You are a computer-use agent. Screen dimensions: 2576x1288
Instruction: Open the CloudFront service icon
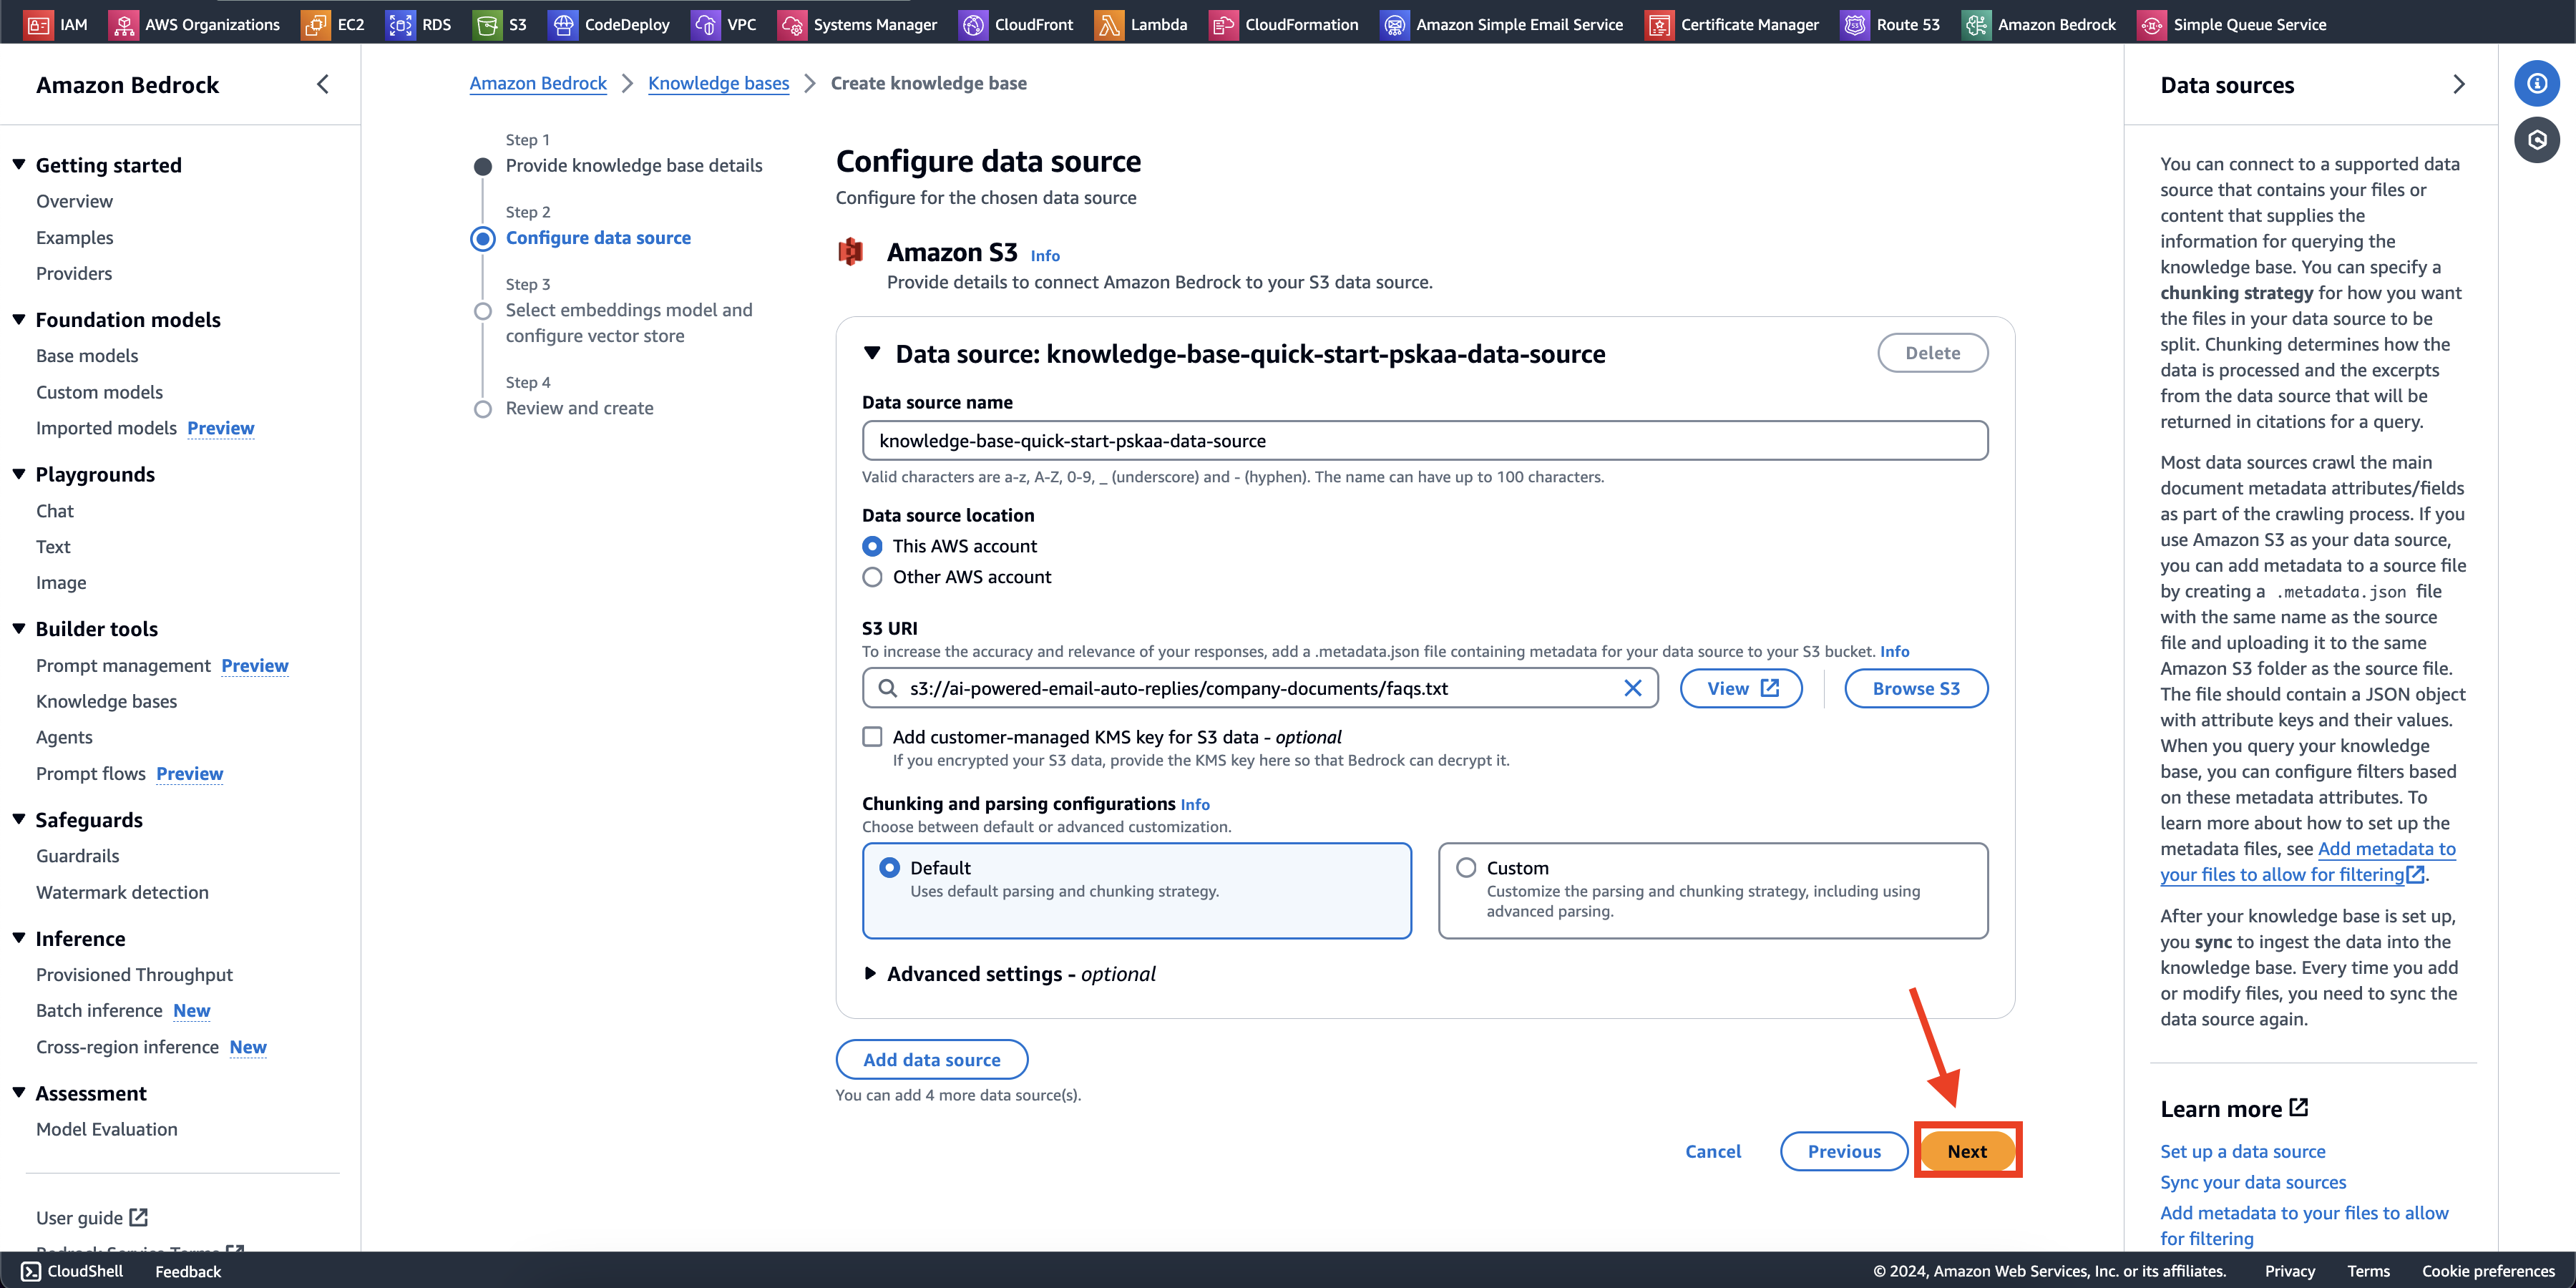tap(973, 24)
